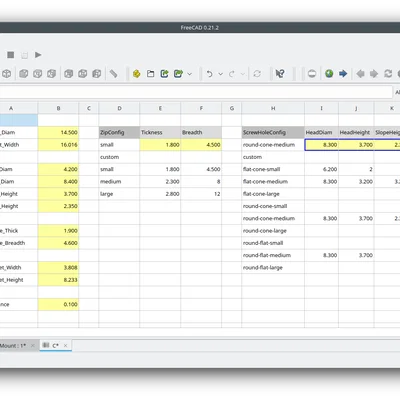Screen dimensions: 400x400
Task: Click the create group folder icon
Action: (x=150, y=74)
